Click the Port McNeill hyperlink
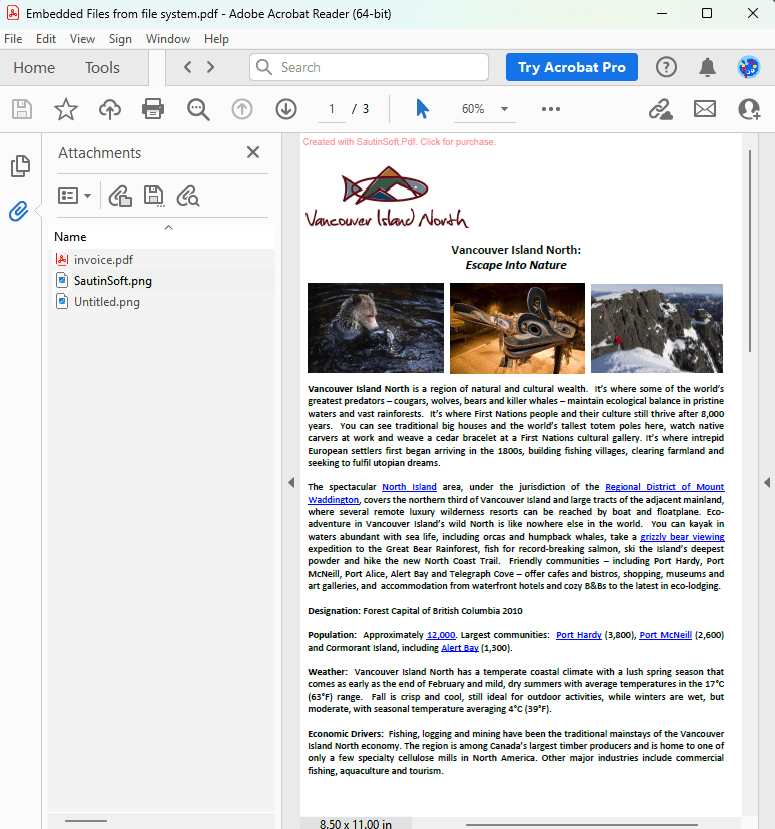This screenshot has width=775, height=829. coord(666,635)
